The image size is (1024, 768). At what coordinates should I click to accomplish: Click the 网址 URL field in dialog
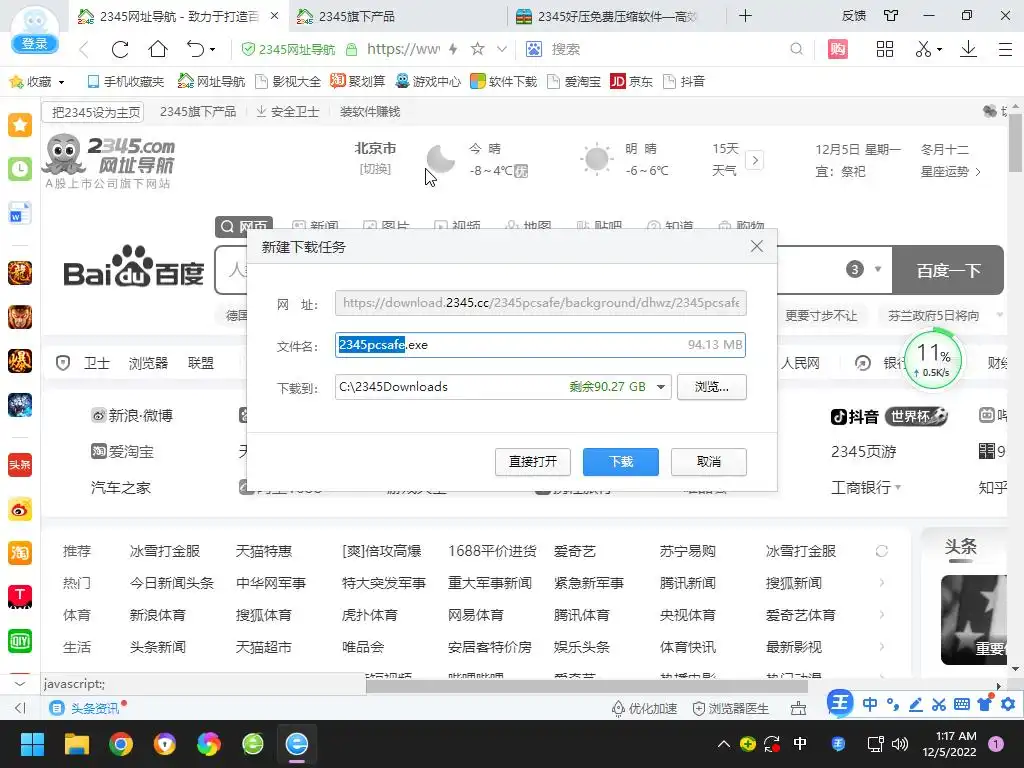click(x=540, y=303)
